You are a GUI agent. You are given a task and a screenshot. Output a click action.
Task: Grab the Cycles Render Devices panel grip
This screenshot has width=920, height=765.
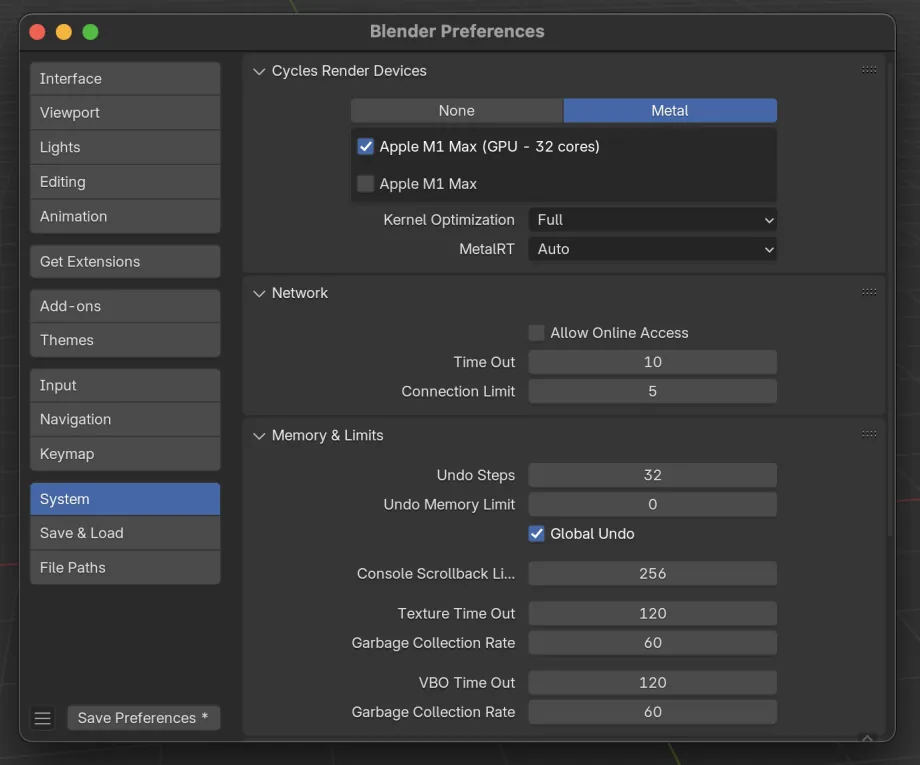coord(869,70)
